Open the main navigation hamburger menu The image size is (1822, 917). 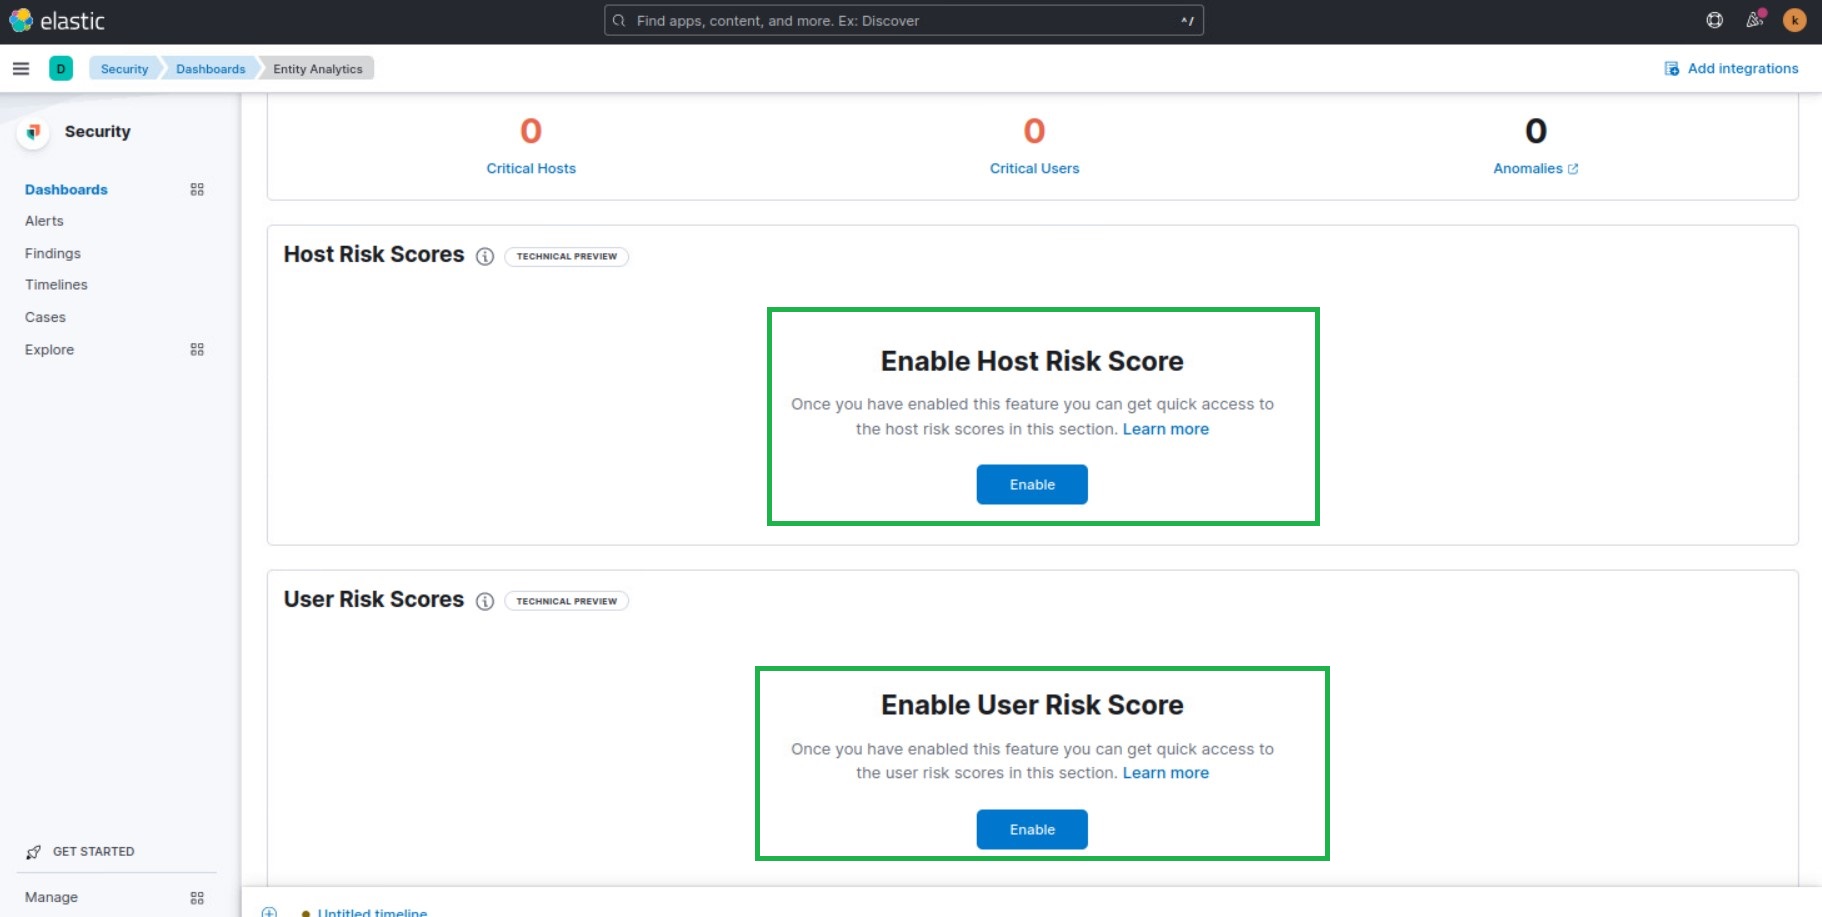(x=21, y=68)
